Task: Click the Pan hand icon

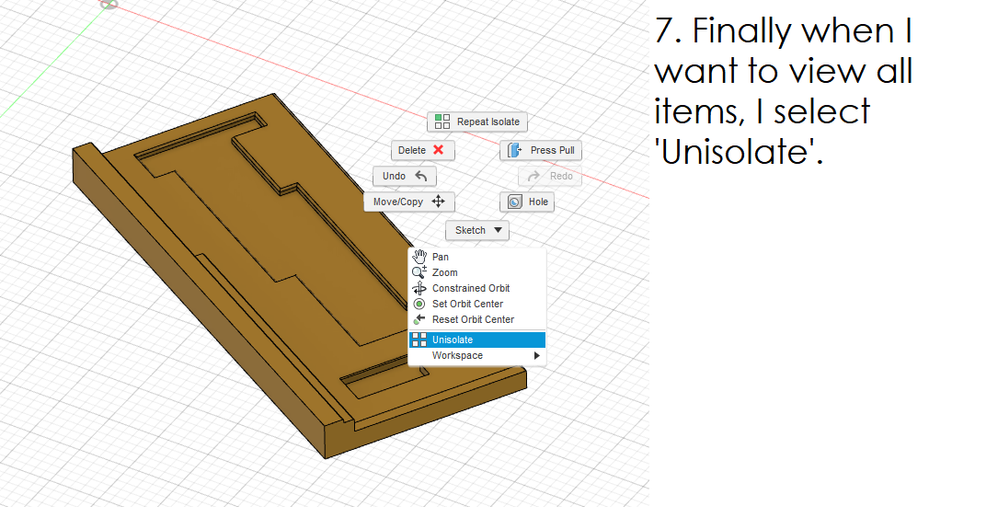Action: [x=419, y=256]
